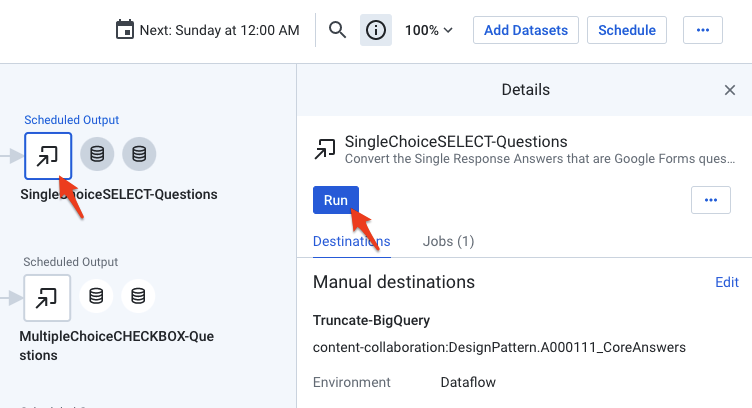Image resolution: width=752 pixels, height=408 pixels.
Task: Click first database icon beside MultipleChoiceCHECKBOX output
Action: click(96, 296)
